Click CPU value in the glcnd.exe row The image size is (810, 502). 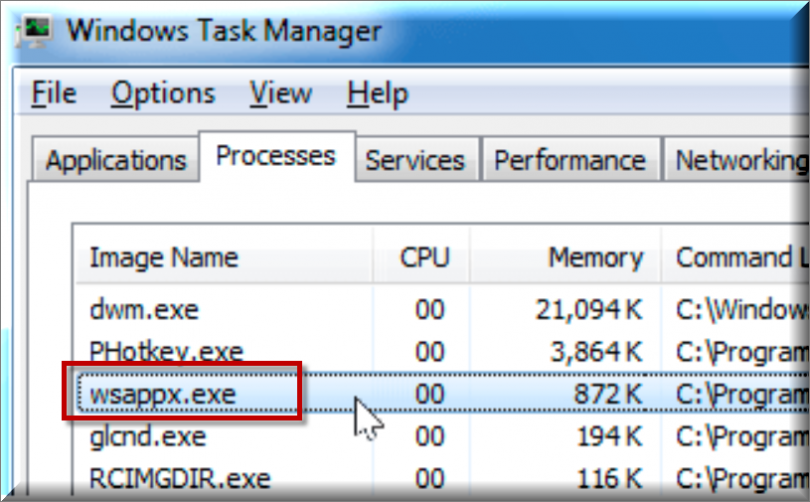tap(429, 437)
